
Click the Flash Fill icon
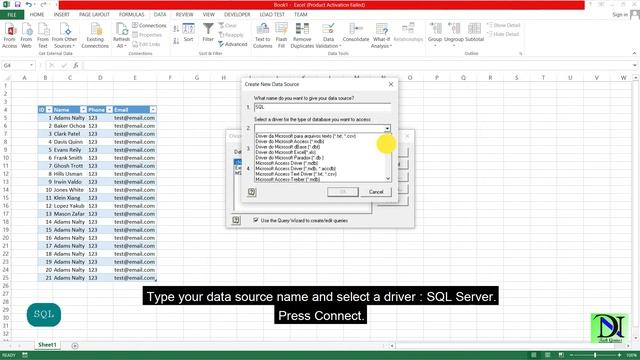[281, 35]
